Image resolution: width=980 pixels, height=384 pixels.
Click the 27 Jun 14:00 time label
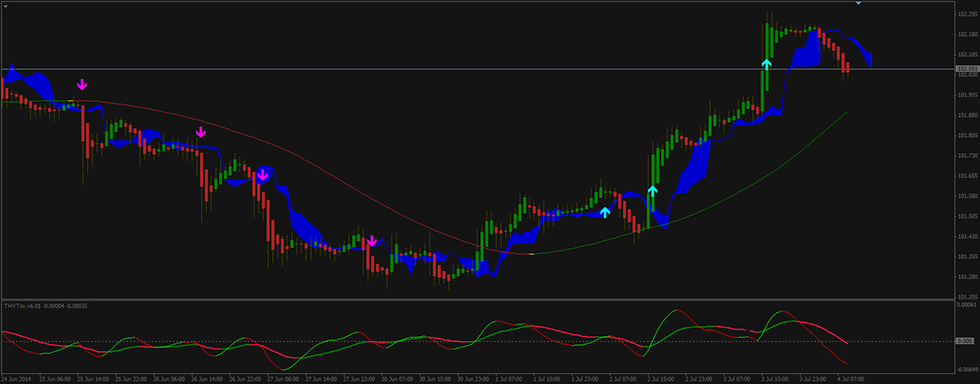click(322, 379)
